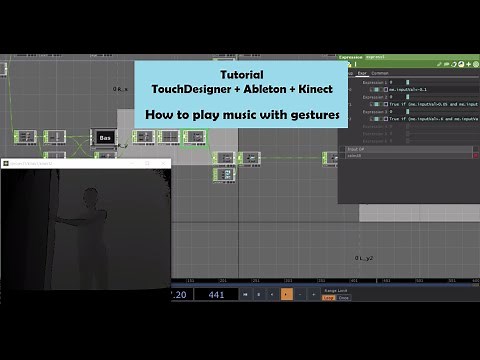The height and width of the screenshot is (360, 480).
Task: Click the plus icon in parameter header
Action: (x=469, y=64)
